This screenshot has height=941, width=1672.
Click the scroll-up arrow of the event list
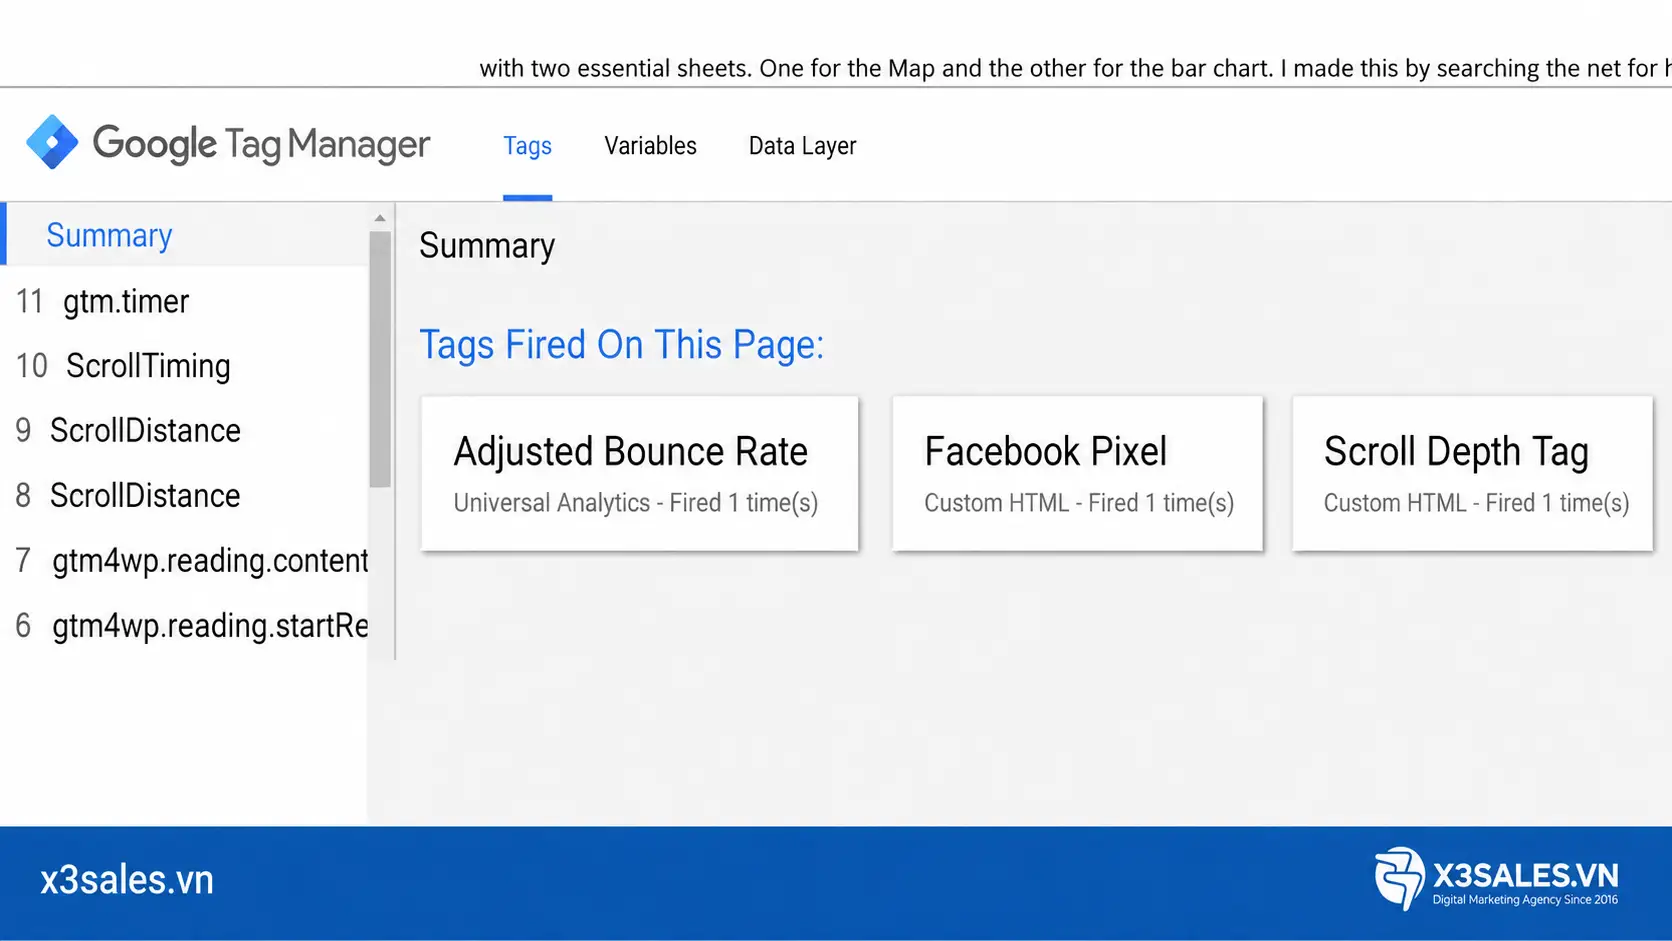coord(380,217)
